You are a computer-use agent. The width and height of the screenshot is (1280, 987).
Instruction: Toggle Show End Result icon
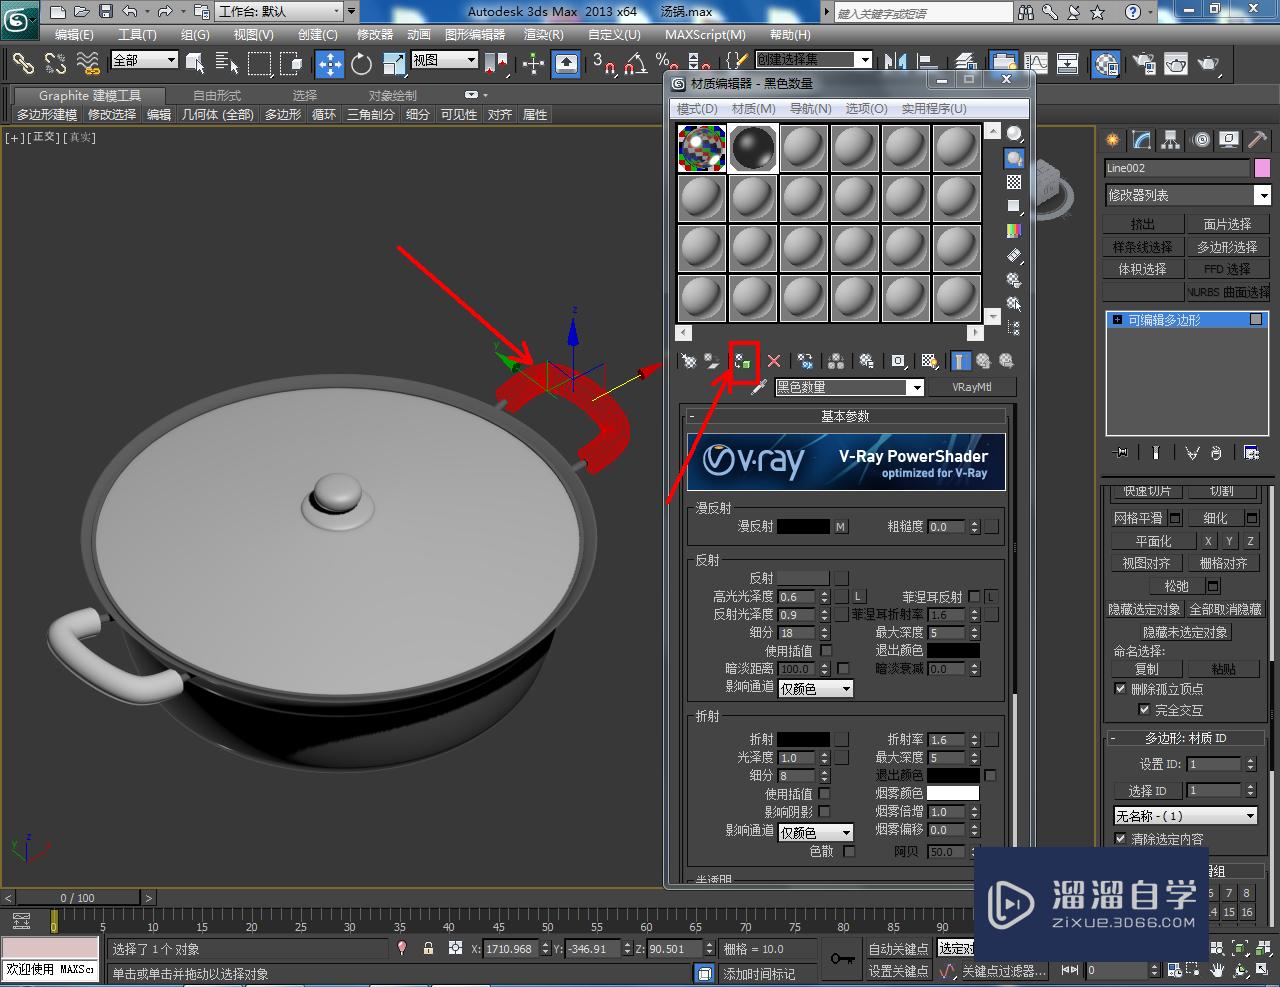point(960,361)
